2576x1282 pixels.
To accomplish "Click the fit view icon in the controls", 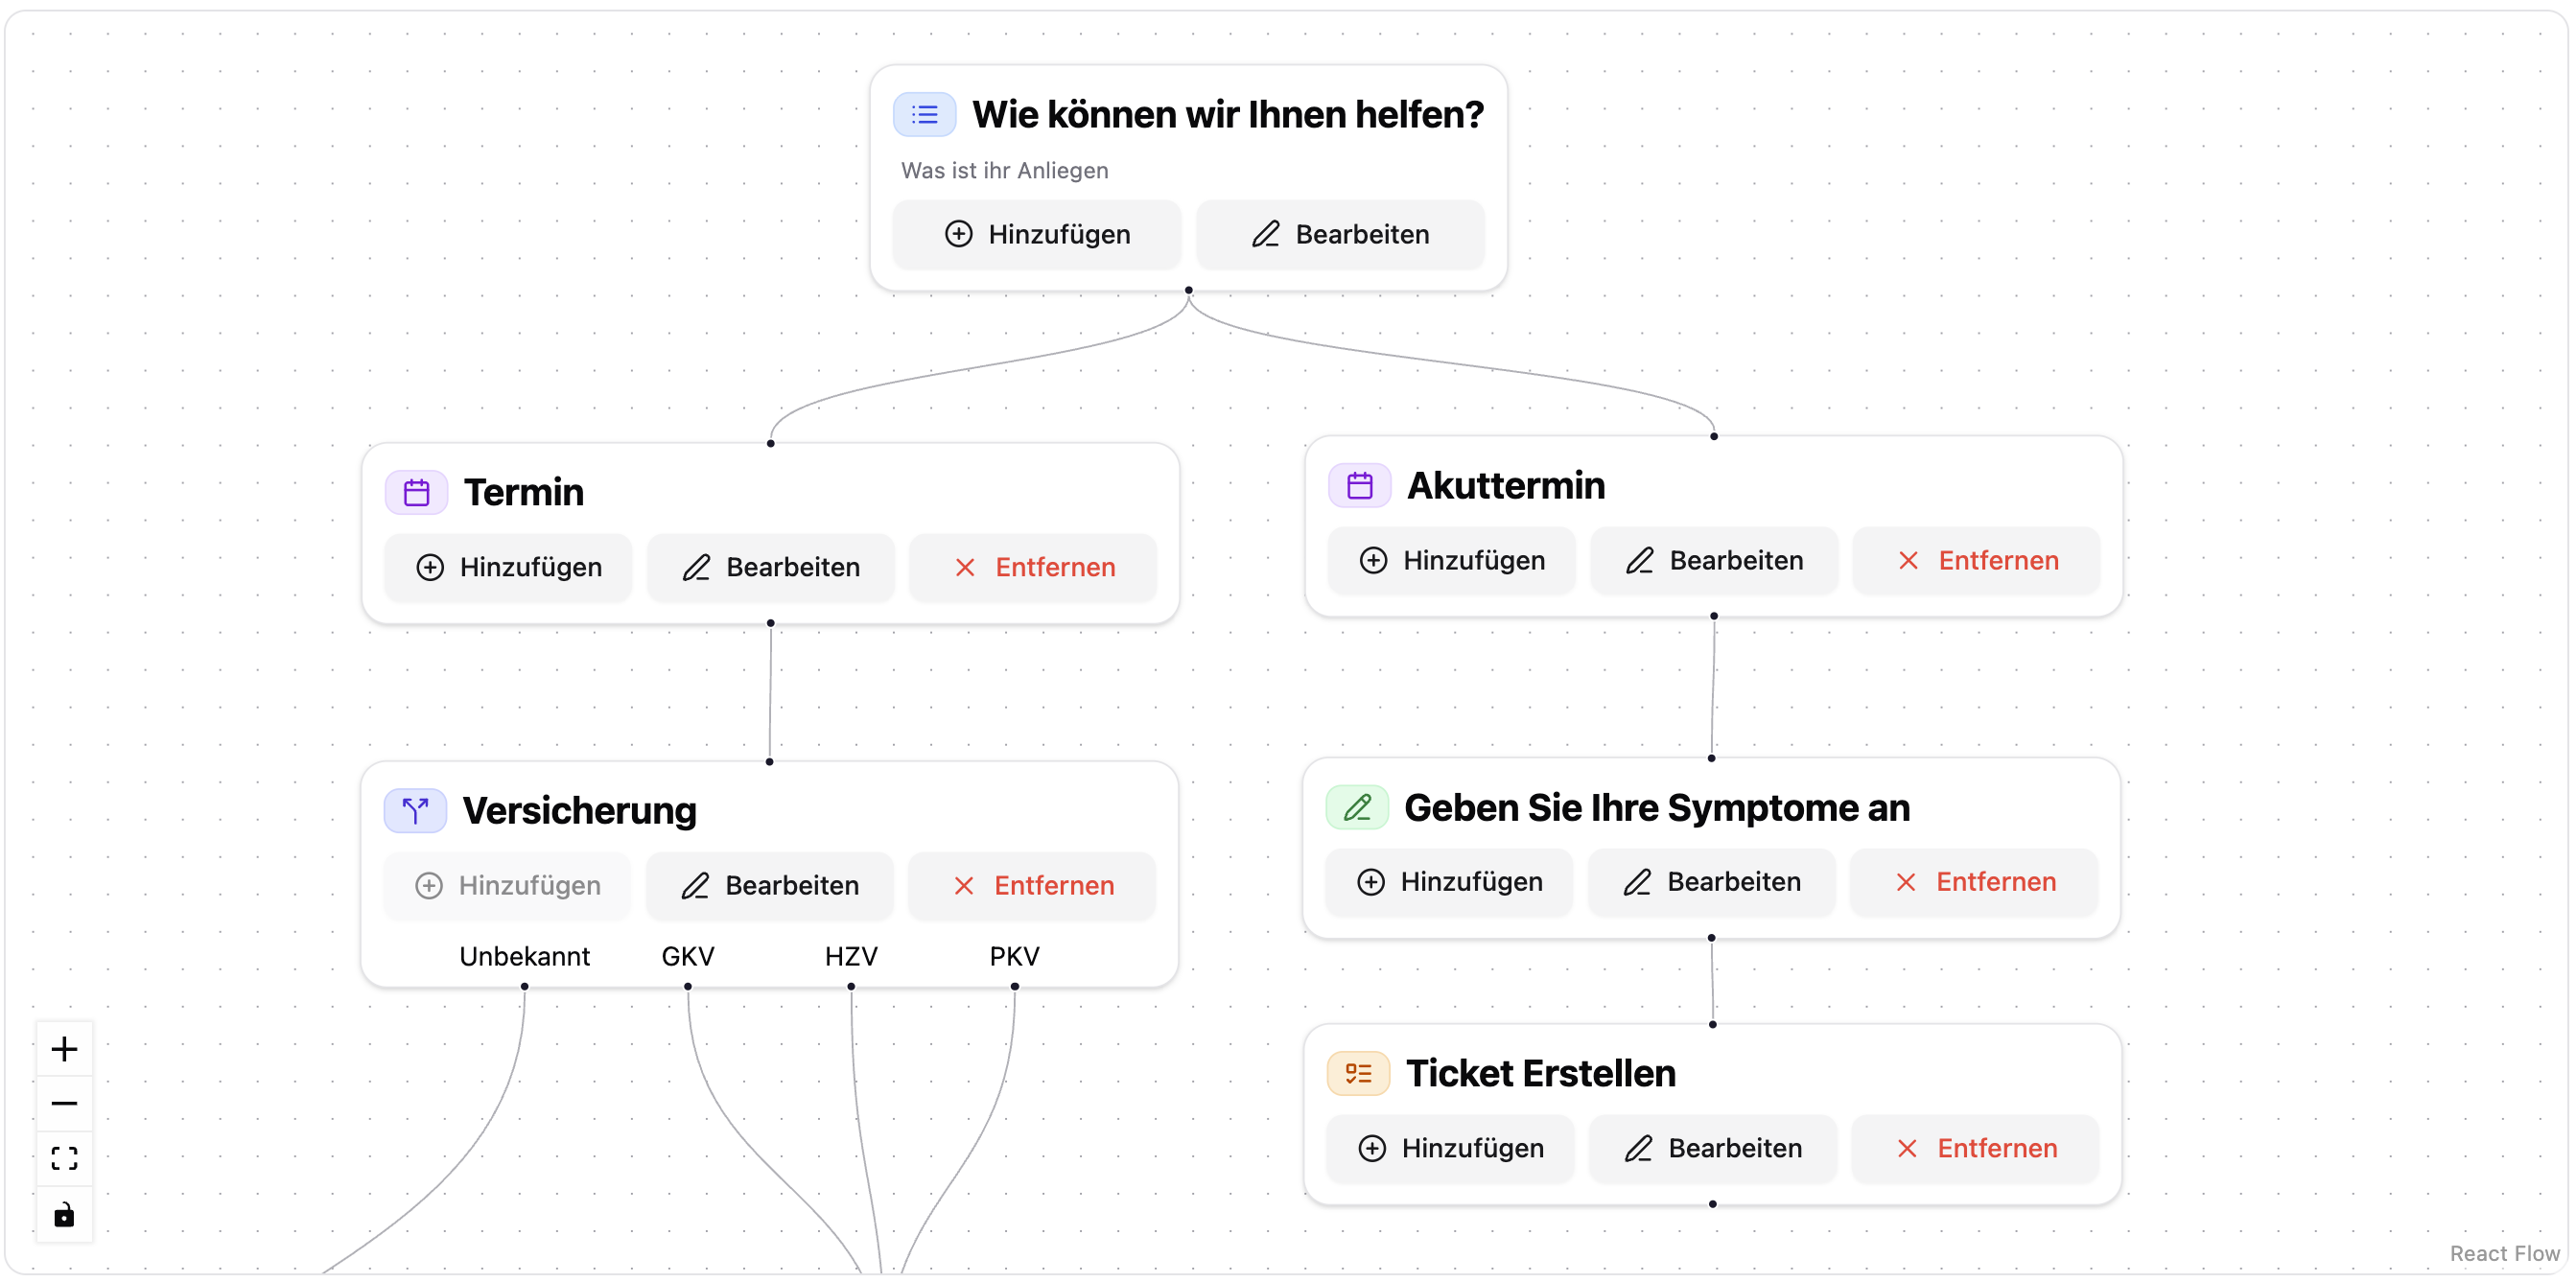I will (x=64, y=1158).
